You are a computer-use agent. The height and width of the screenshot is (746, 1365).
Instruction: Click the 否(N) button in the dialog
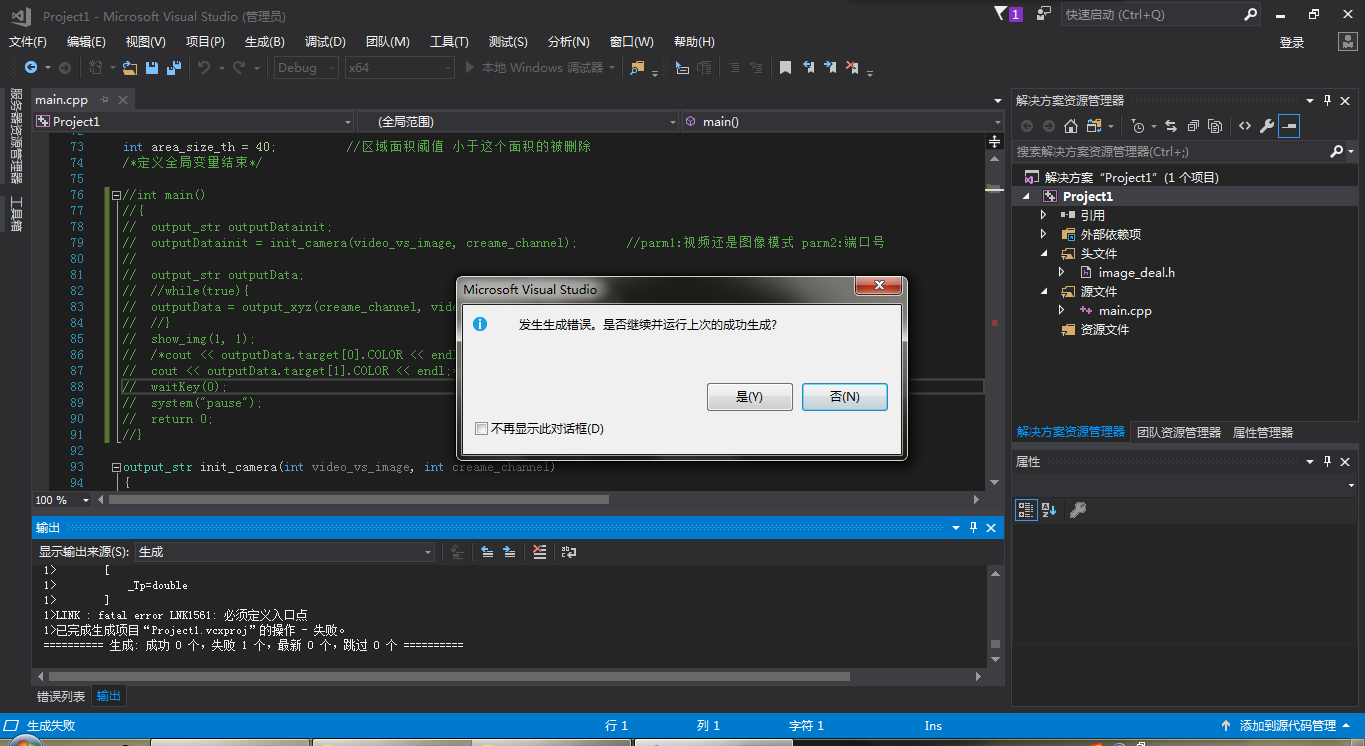844,397
